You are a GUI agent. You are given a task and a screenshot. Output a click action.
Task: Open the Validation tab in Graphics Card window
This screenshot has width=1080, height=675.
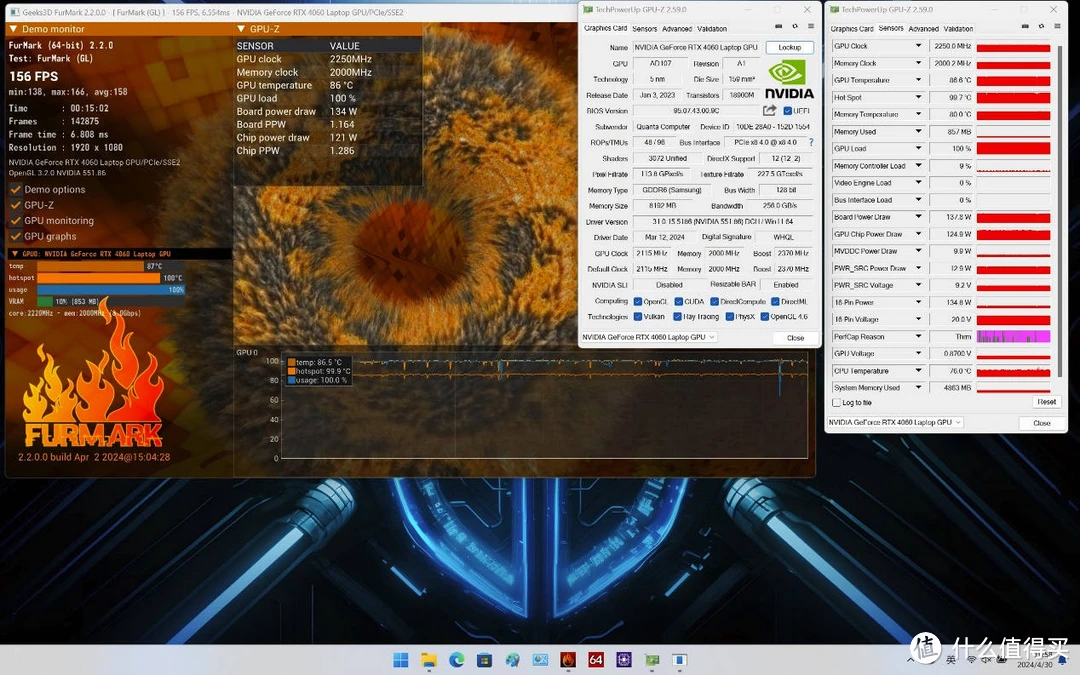pyautogui.click(x=712, y=29)
